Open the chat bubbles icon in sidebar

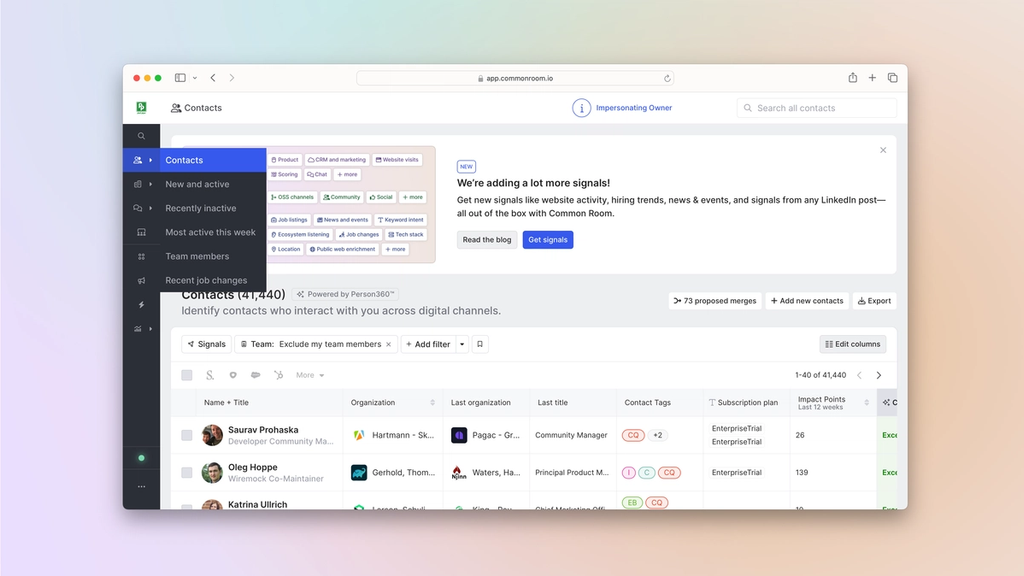point(137,208)
